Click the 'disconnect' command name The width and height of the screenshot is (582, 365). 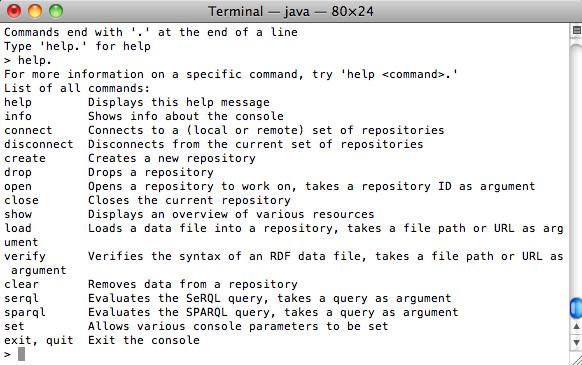(x=39, y=144)
